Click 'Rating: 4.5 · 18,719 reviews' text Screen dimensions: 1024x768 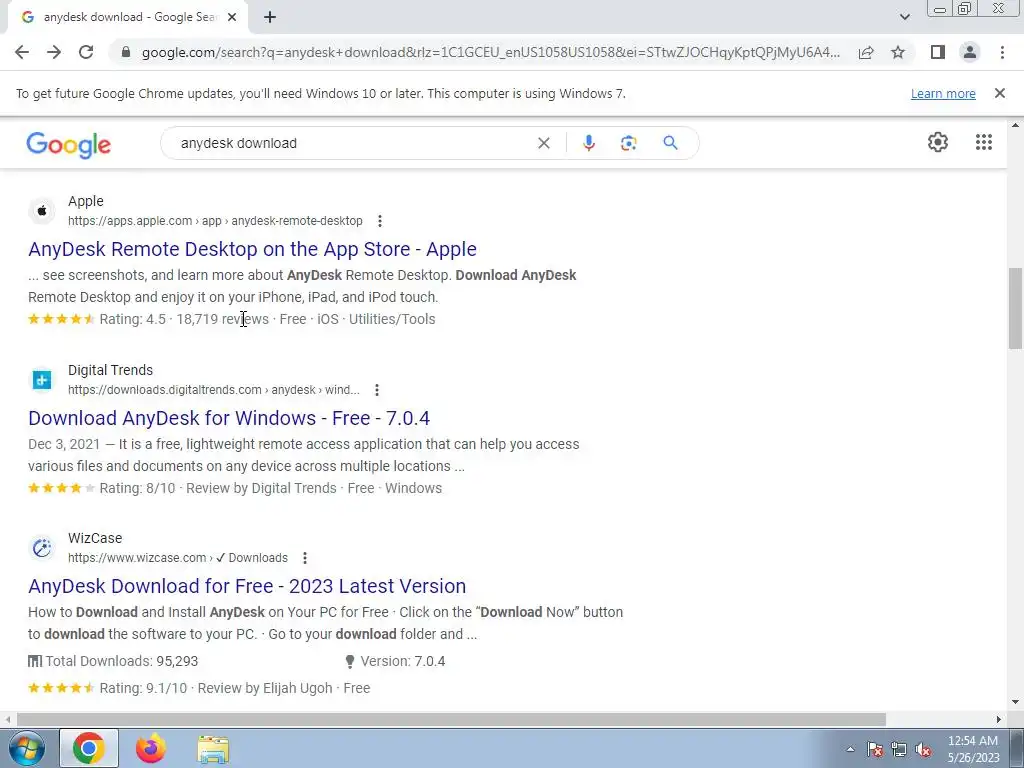(x=184, y=319)
